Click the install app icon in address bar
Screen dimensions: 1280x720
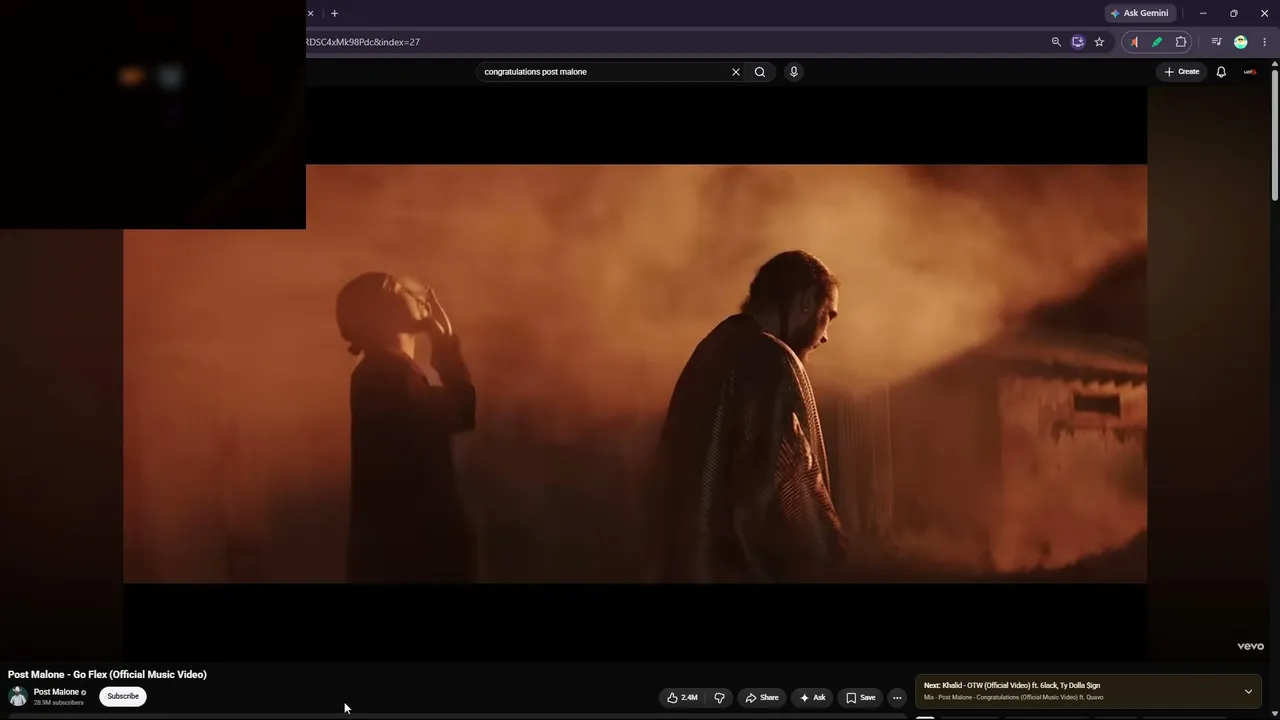tap(1077, 42)
